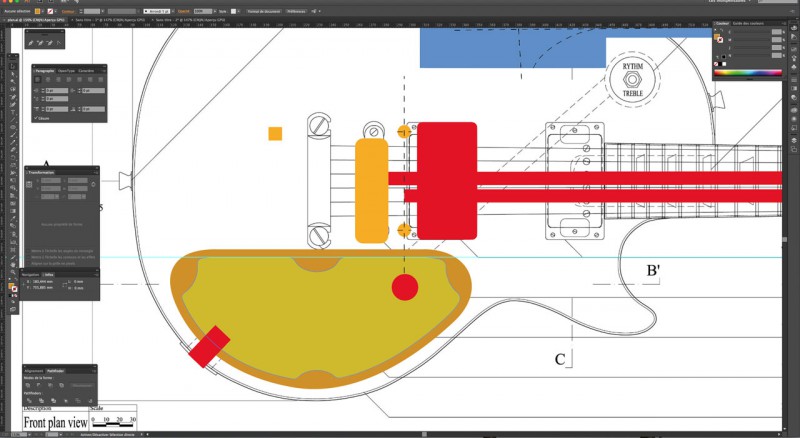Click the align-left icon in the Paragraphe panel
The image size is (800, 438).
(37, 80)
